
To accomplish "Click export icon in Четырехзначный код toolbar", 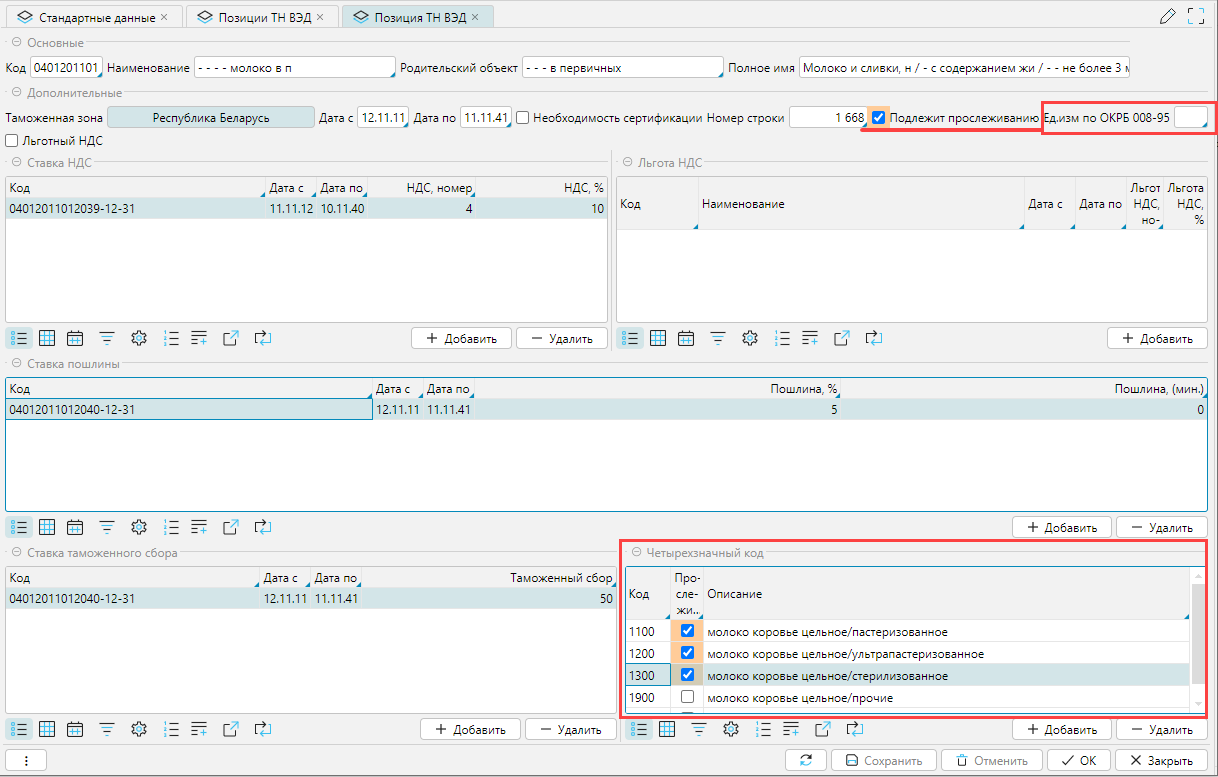I will (823, 729).
